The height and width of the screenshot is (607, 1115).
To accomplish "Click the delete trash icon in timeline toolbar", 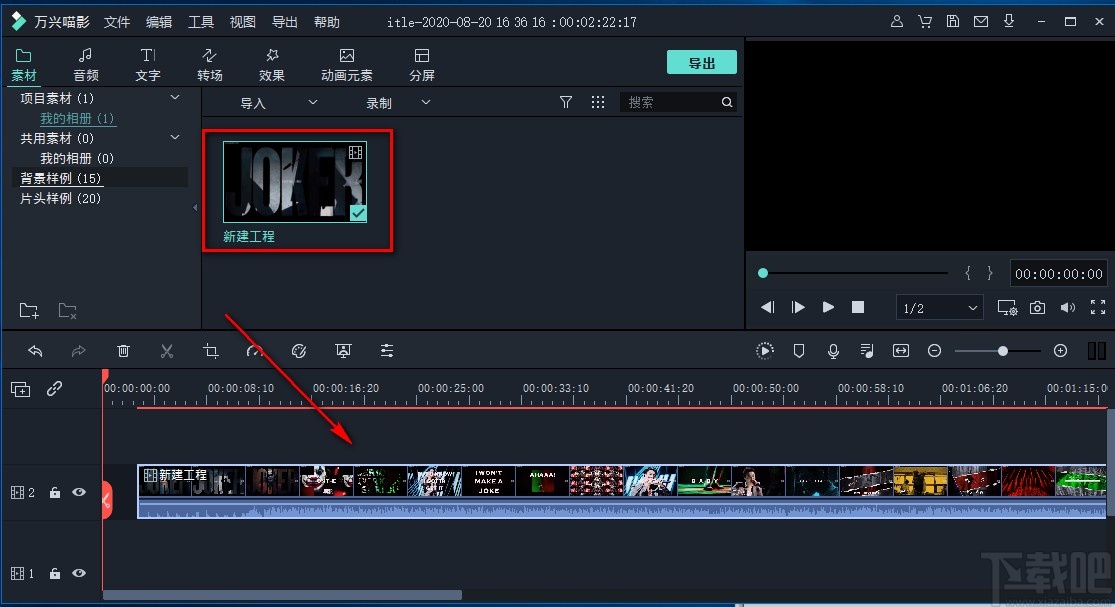I will click(123, 351).
